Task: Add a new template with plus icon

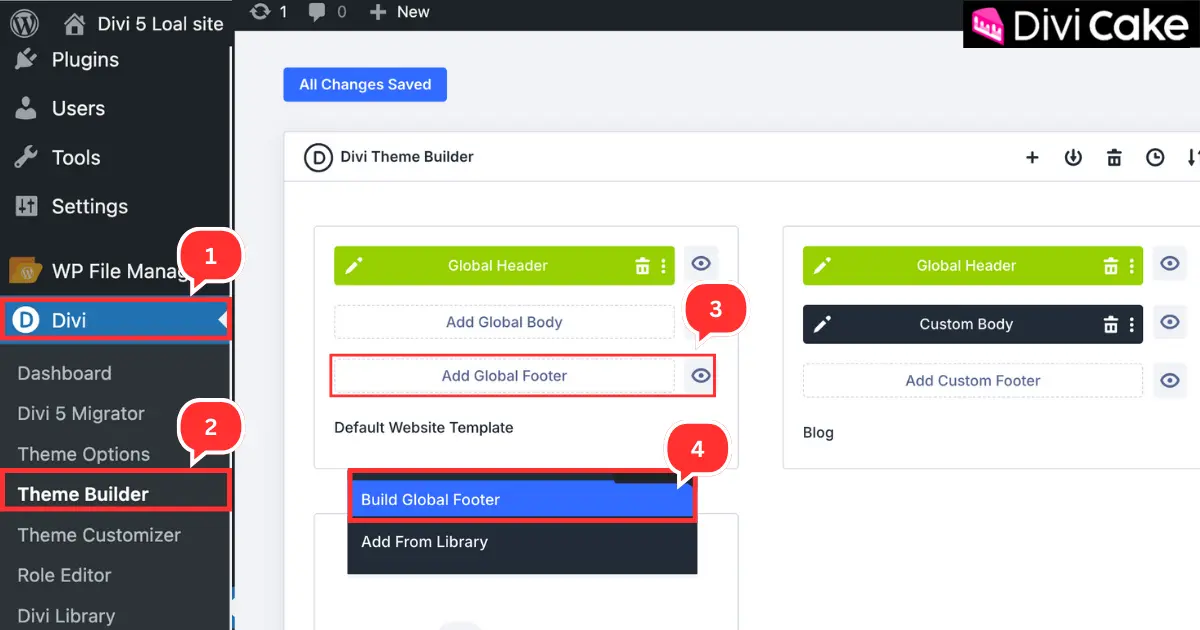Action: (x=1032, y=157)
